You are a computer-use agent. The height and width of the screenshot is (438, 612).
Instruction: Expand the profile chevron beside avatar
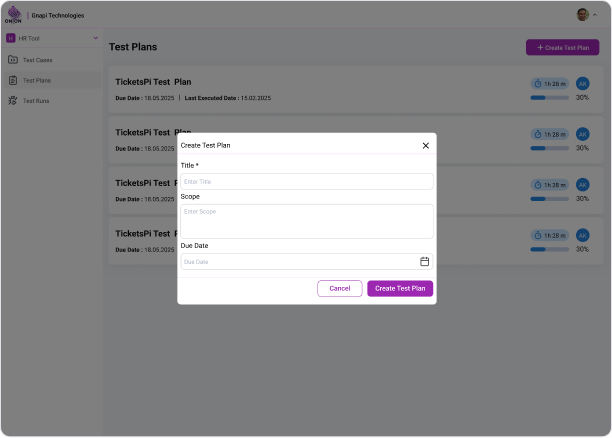point(595,15)
